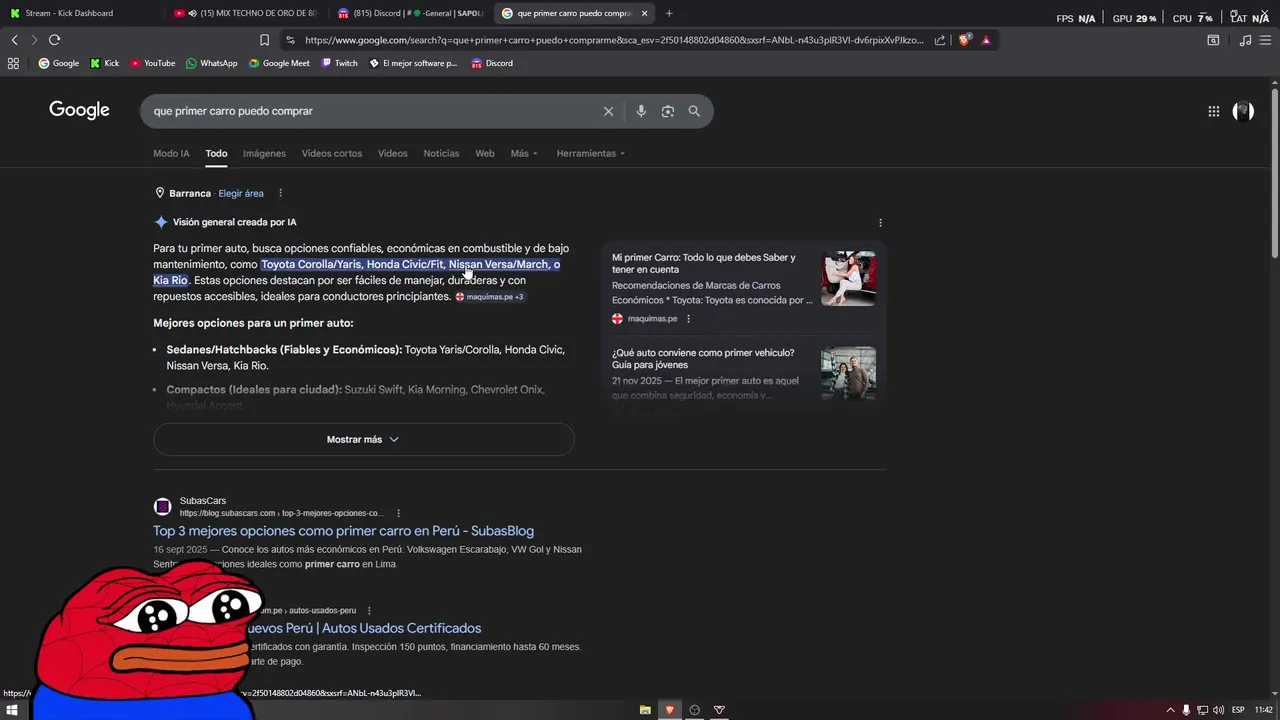The image size is (1280, 720).
Task: Open the WhatsApp bookmark
Action: (x=211, y=63)
